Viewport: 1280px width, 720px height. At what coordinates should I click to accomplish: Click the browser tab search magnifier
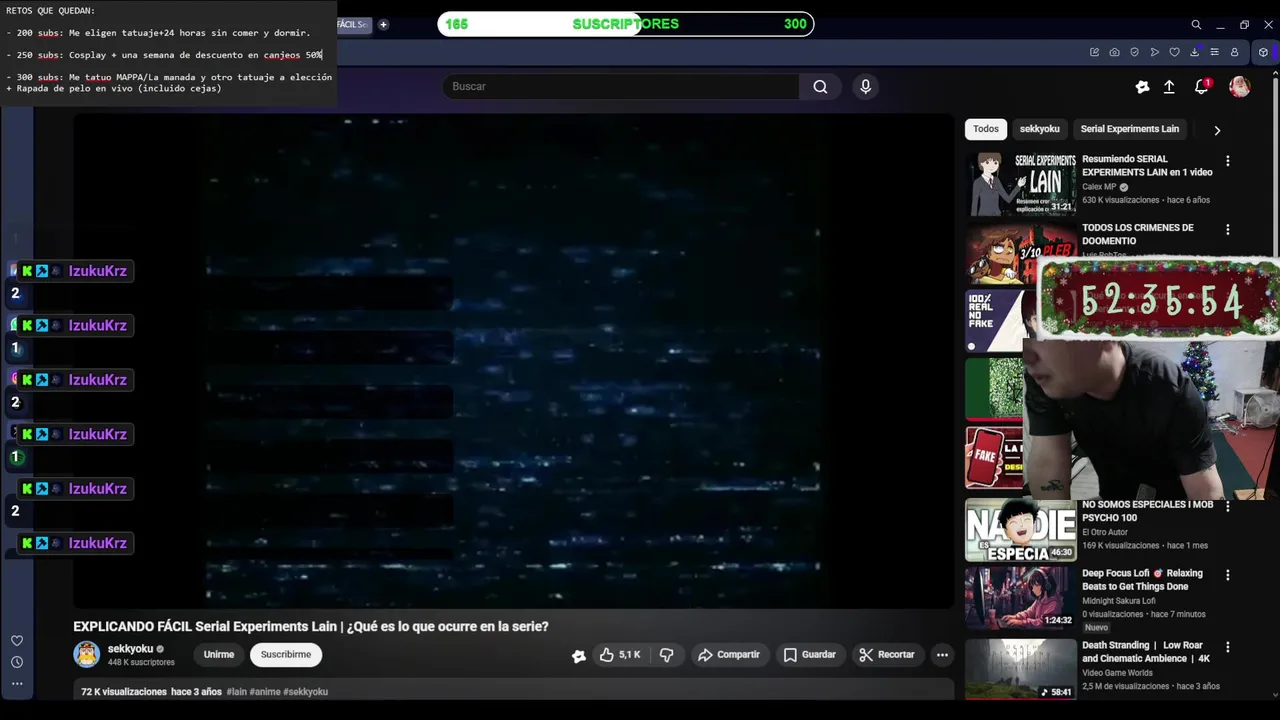1196,24
